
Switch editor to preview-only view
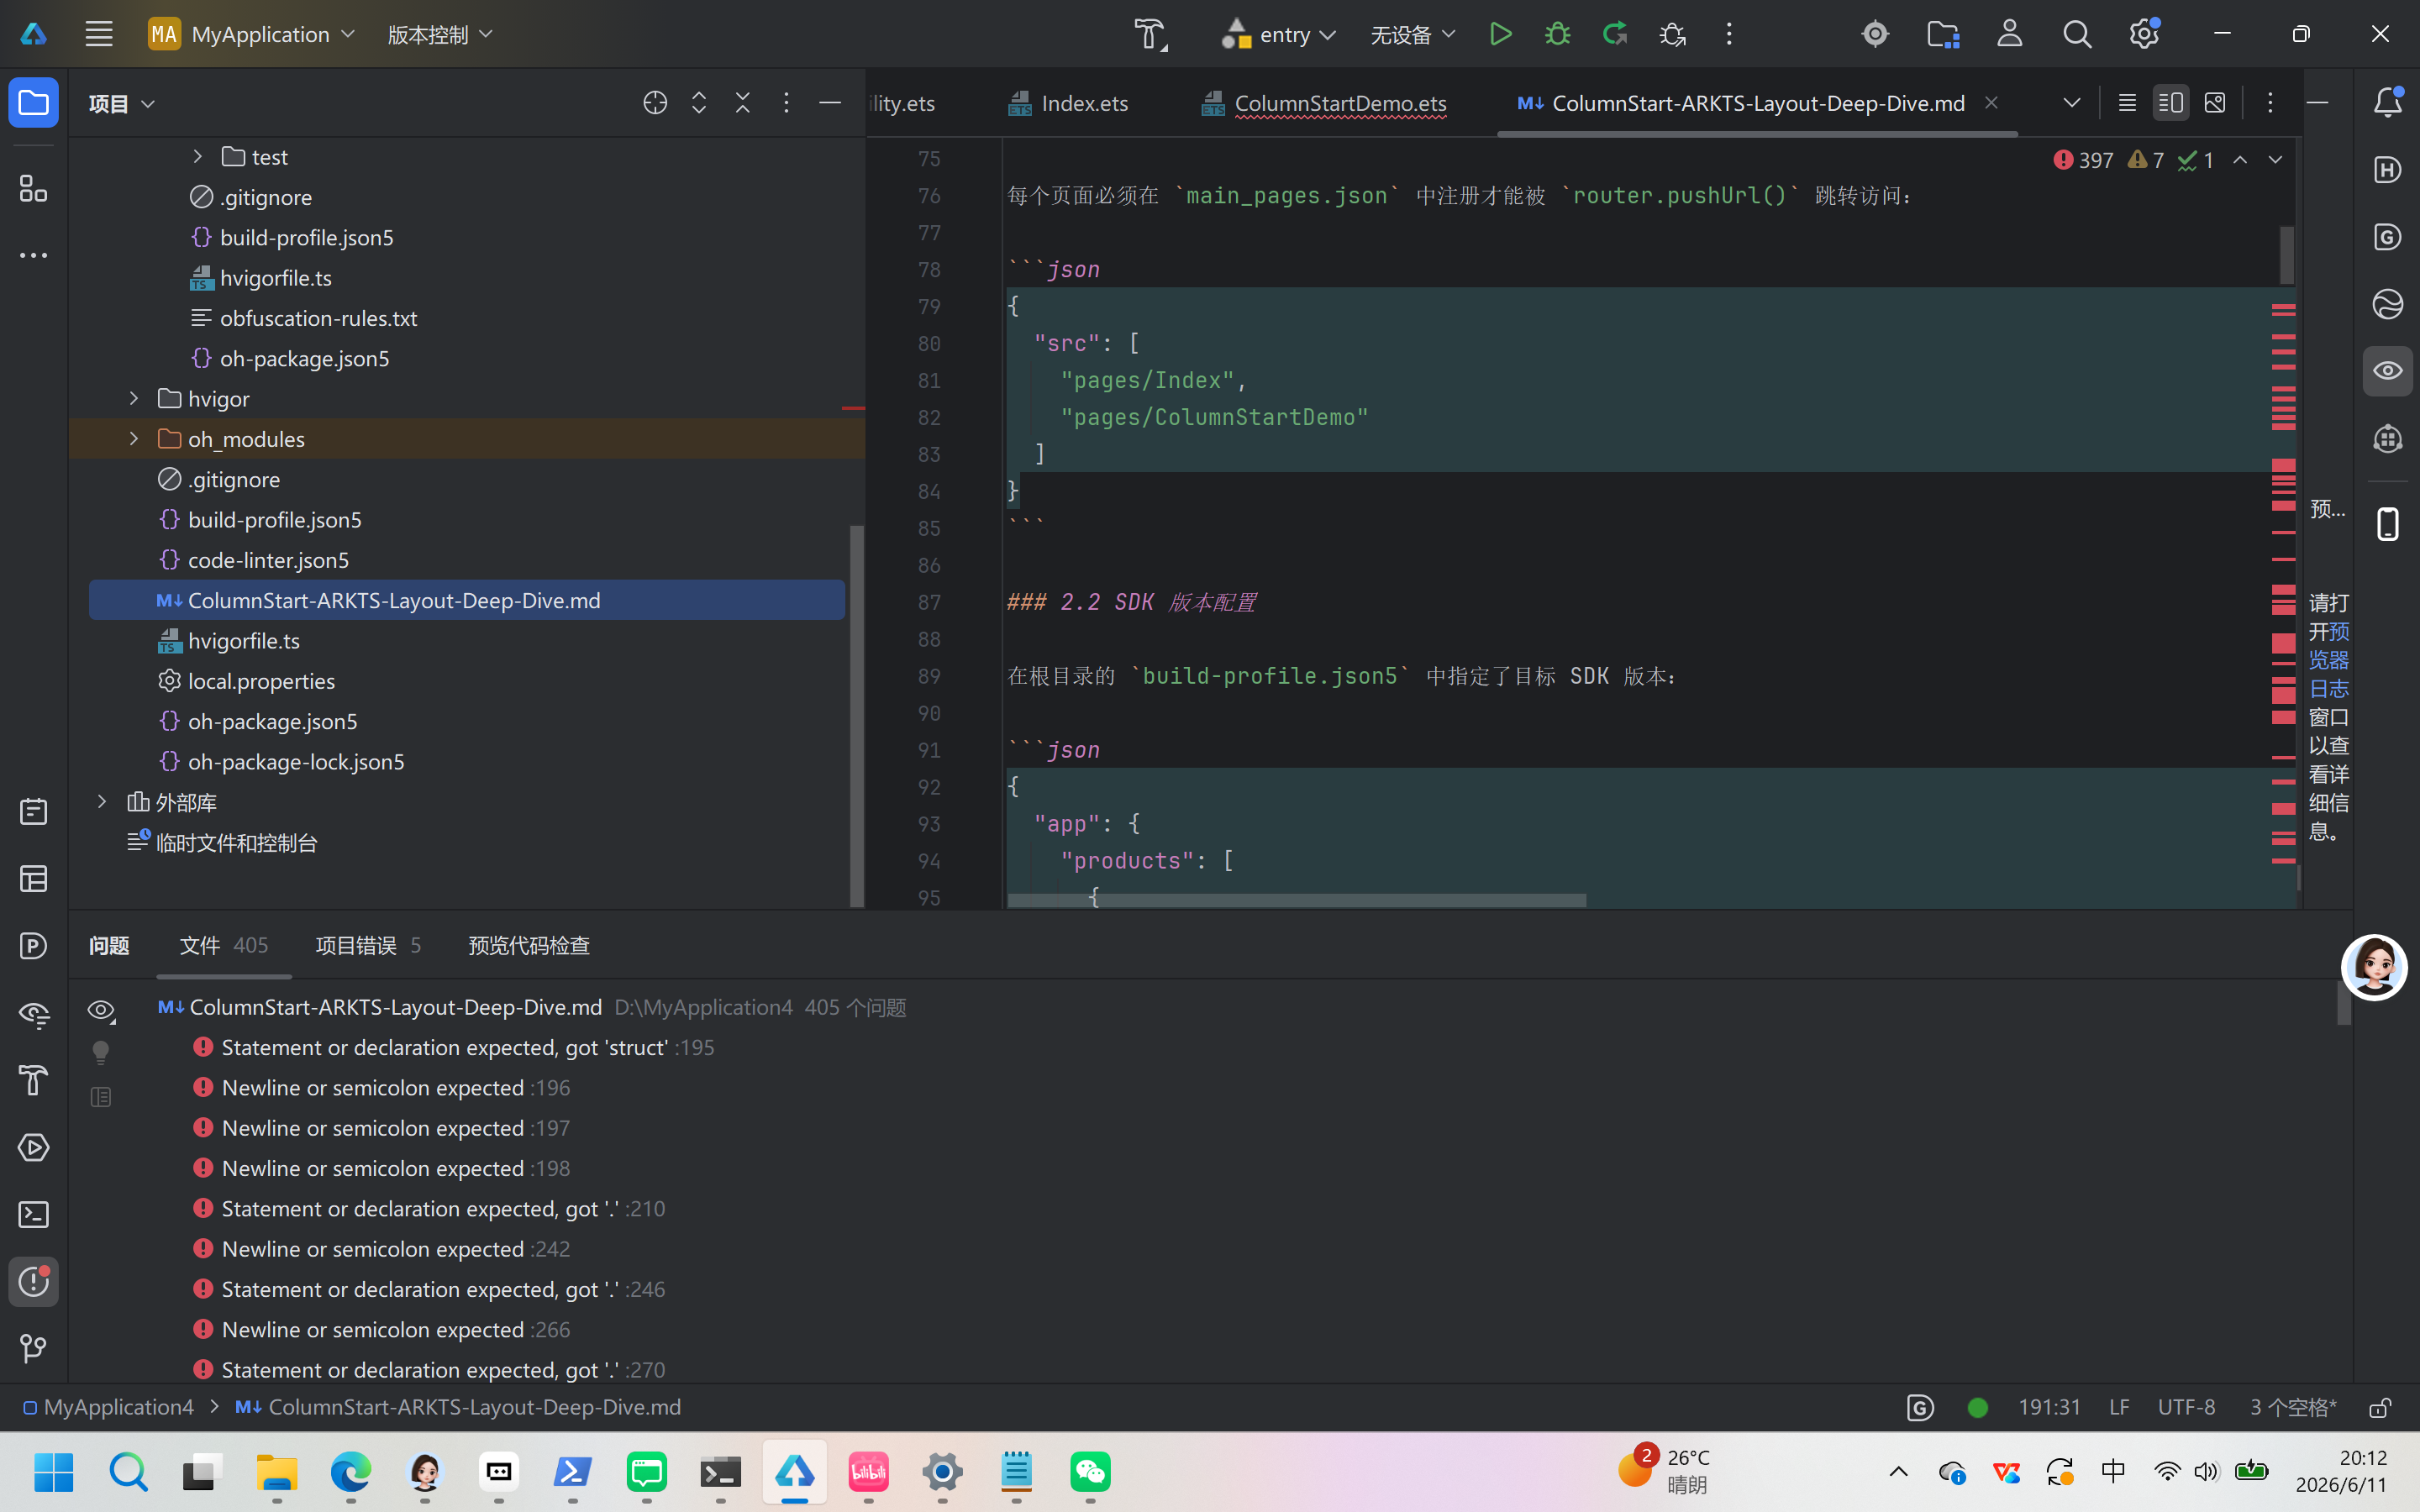coord(2215,103)
